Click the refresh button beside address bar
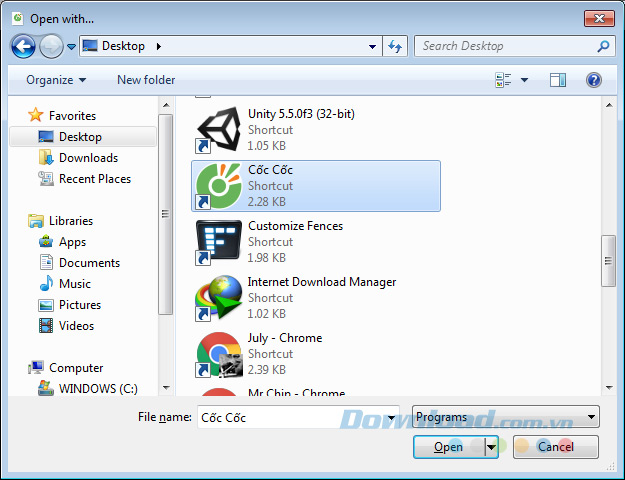Viewport: 625px width, 480px height. pos(395,46)
